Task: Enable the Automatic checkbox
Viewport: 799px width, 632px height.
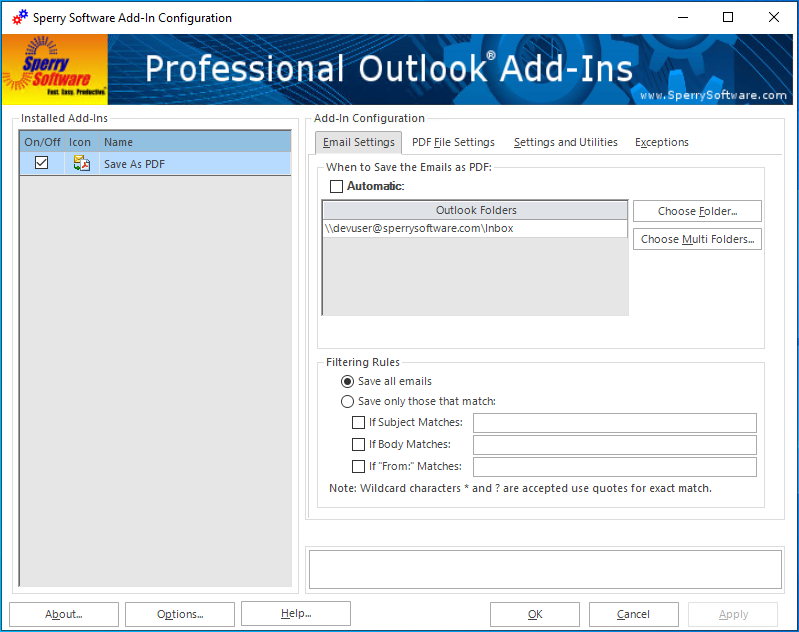Action: pos(336,187)
